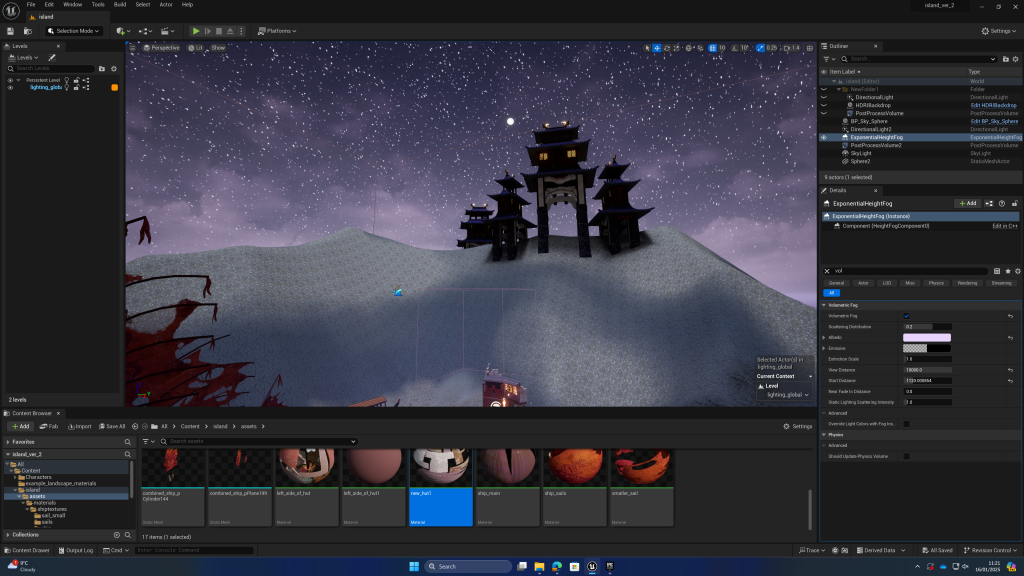
Task: Click the Play in editor button
Action: click(x=196, y=31)
